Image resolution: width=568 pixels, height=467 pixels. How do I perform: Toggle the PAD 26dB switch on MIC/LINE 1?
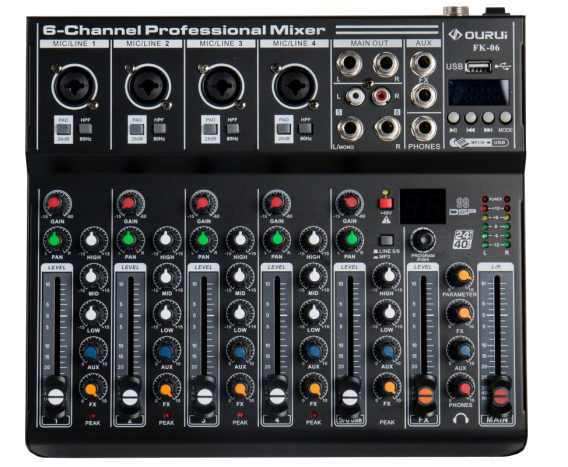coord(63,129)
